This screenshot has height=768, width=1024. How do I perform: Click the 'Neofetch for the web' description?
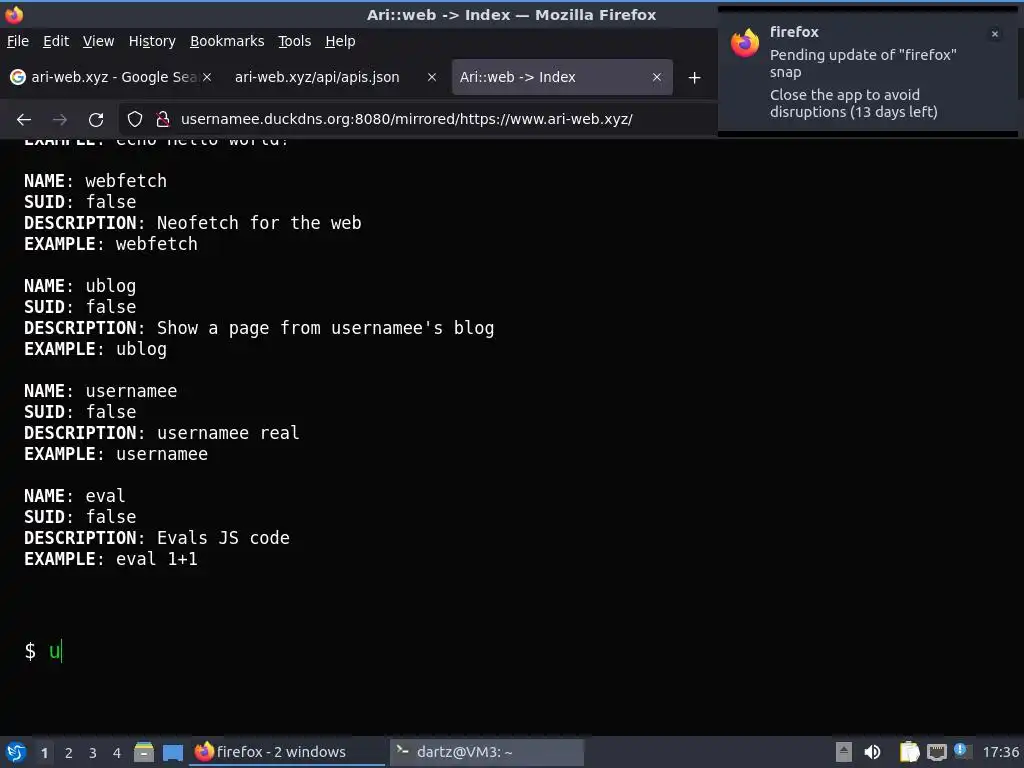click(259, 223)
